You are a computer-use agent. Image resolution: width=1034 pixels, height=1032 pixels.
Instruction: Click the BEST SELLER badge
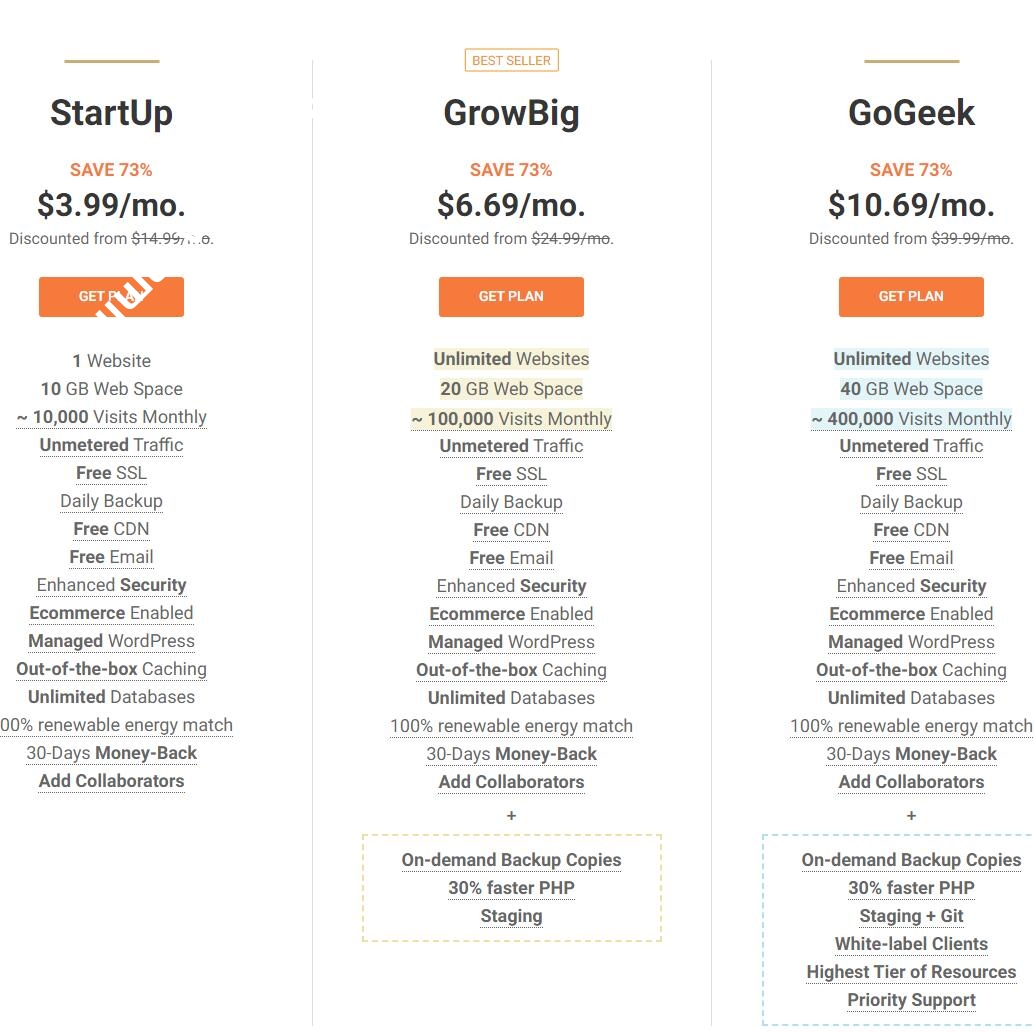511,61
